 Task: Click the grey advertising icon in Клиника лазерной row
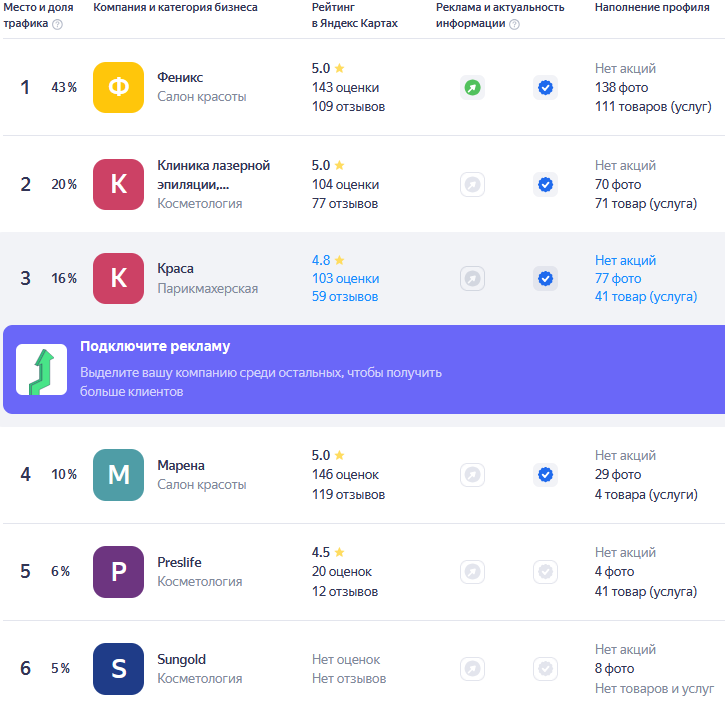click(x=472, y=185)
